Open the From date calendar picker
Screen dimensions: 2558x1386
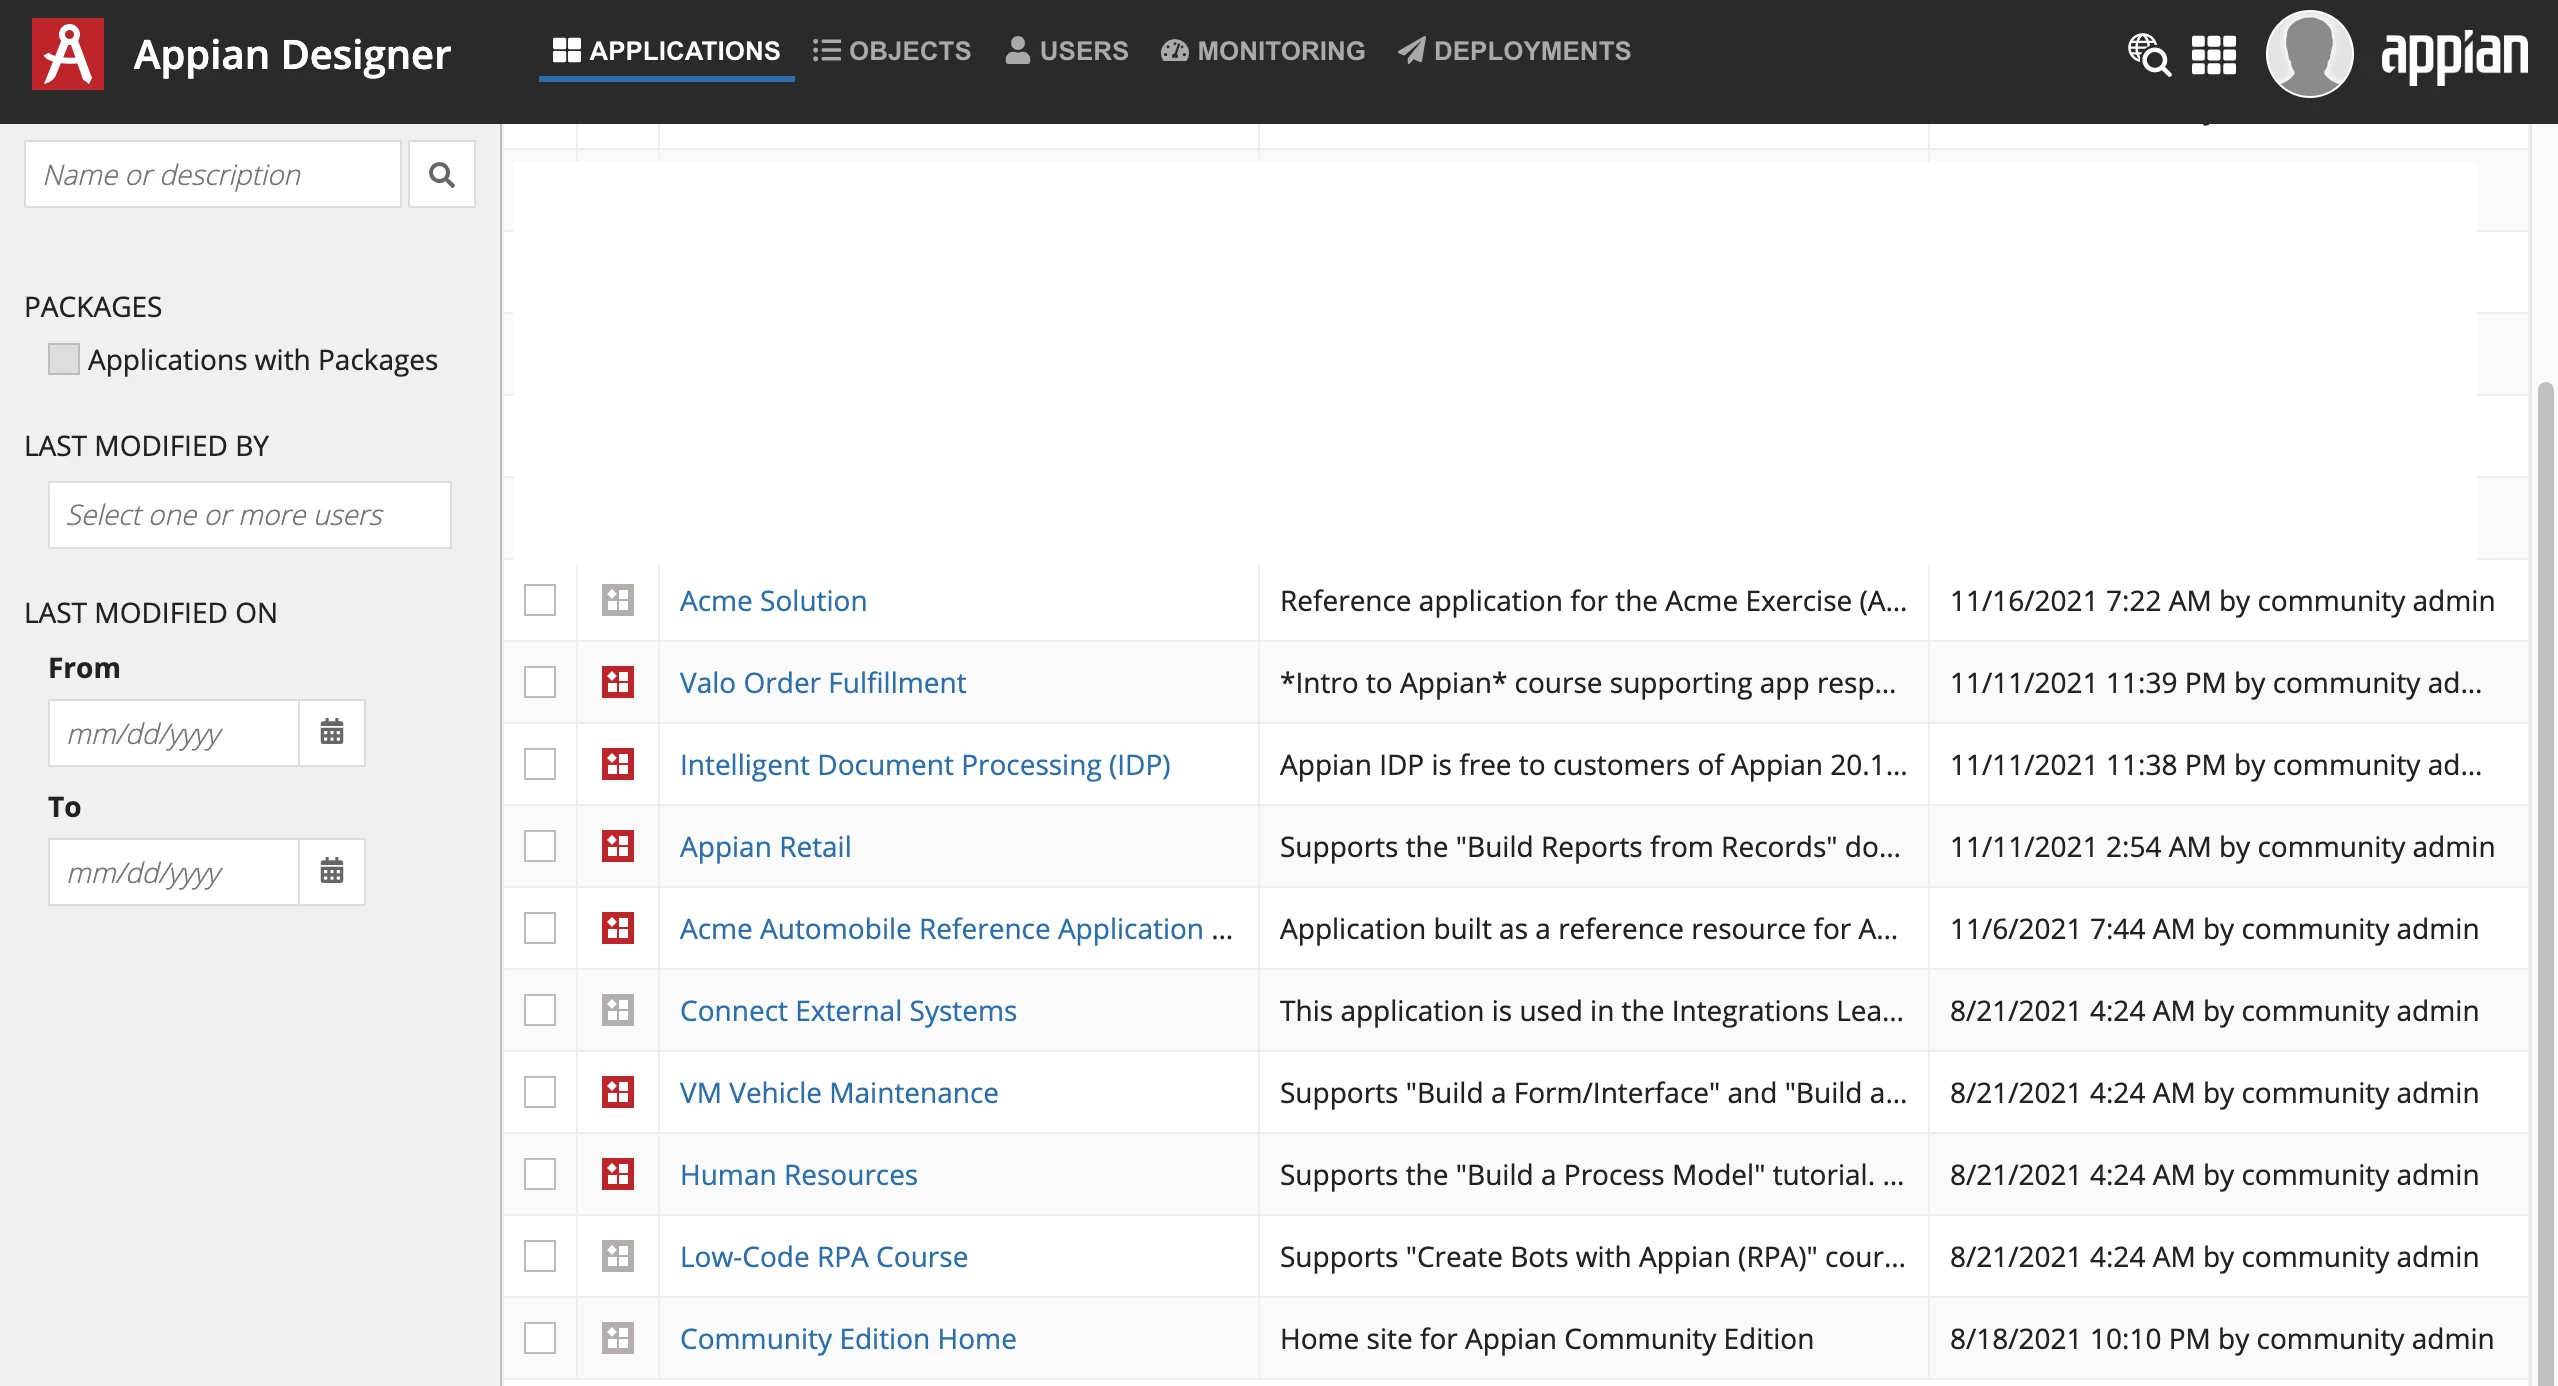332,733
